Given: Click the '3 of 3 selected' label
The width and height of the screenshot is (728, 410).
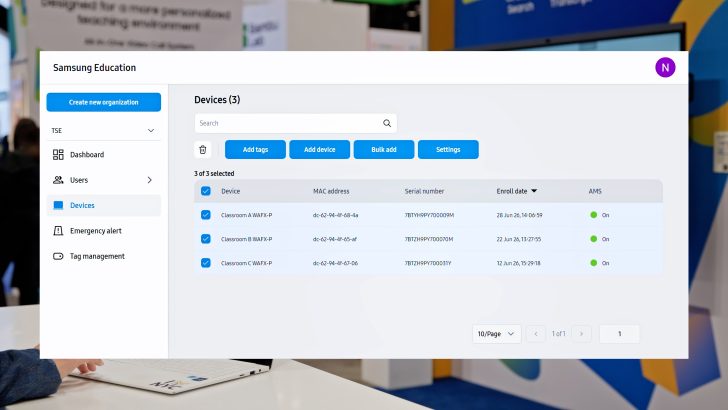Looking at the screenshot, I should point(214,173).
